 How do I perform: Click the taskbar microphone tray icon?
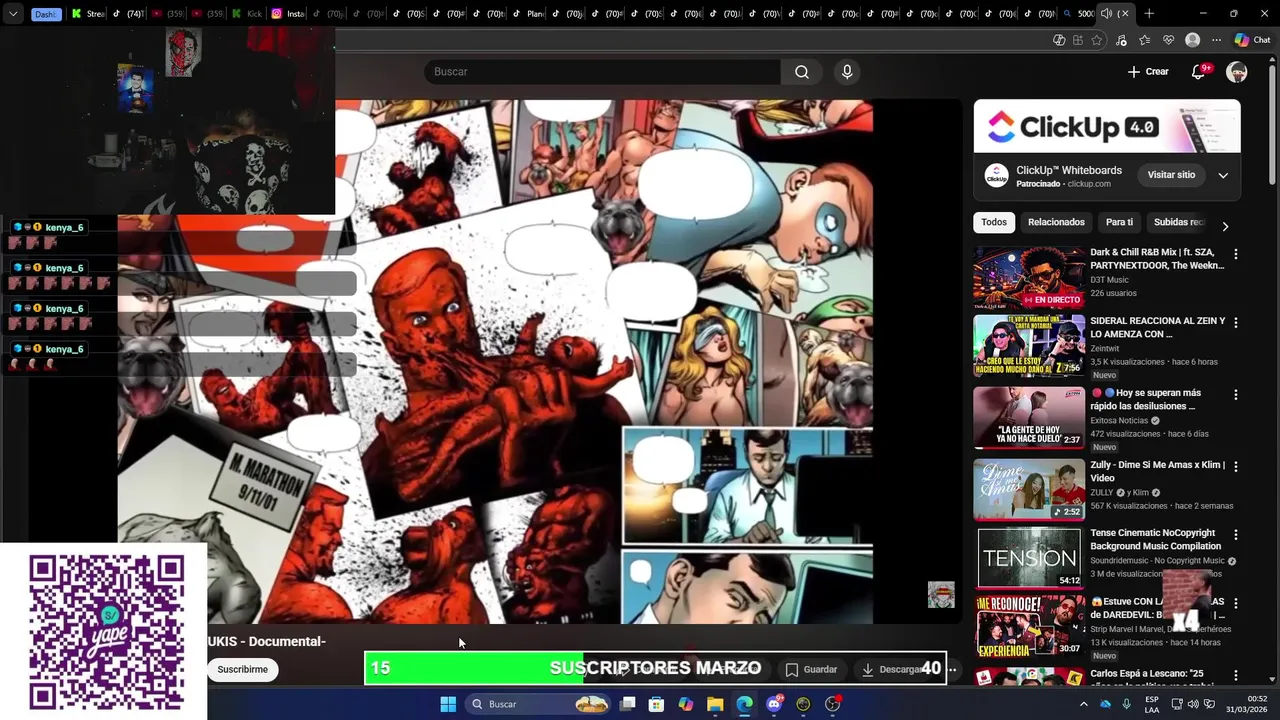tap(1126, 704)
